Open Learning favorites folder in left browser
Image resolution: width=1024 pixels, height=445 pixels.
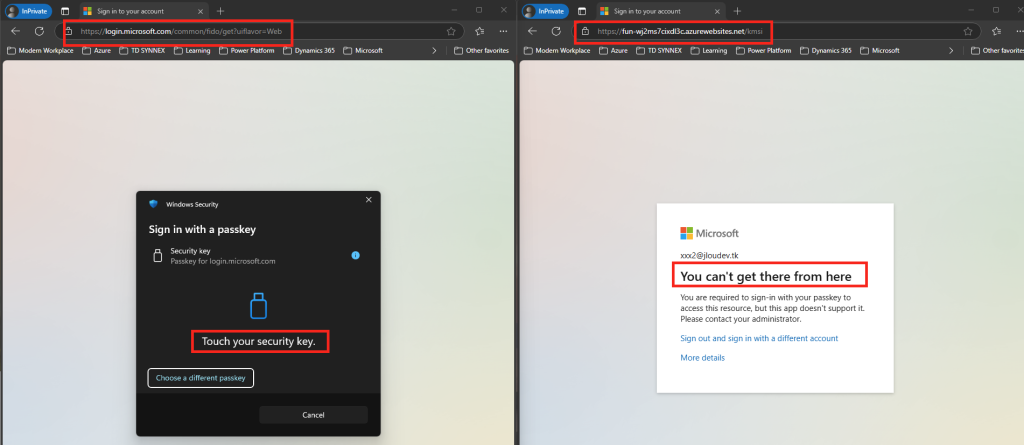(191, 50)
